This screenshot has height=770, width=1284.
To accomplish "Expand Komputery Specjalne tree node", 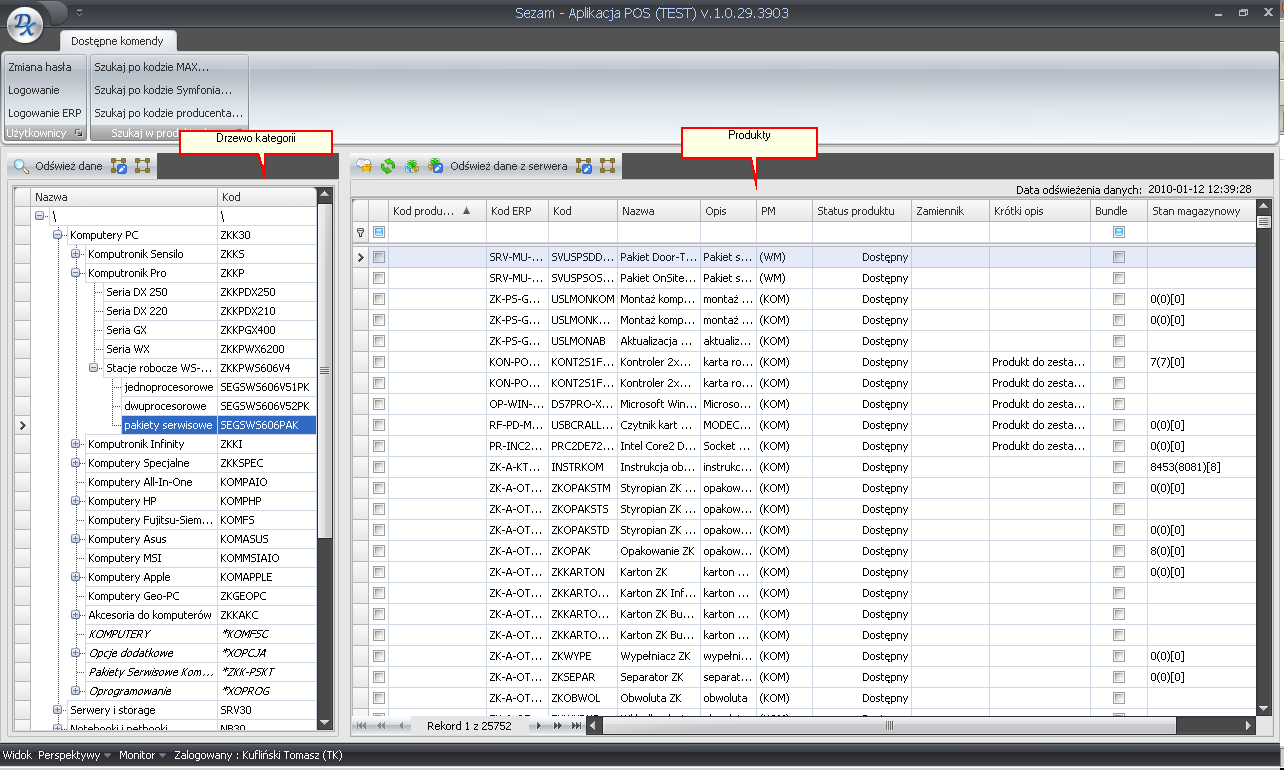I will pos(76,463).
